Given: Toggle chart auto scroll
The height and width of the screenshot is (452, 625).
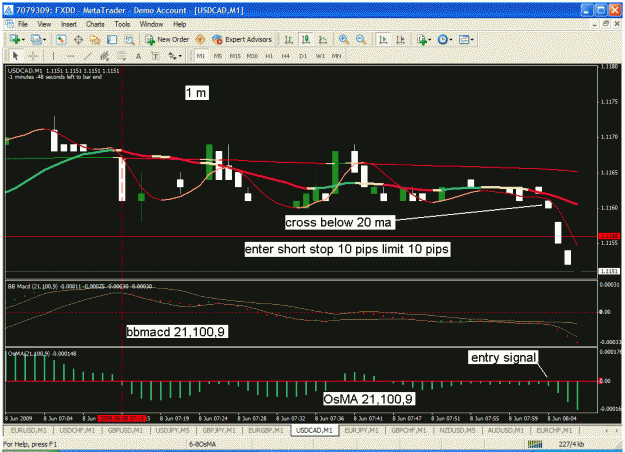Looking at the screenshot, I should pyautogui.click(x=383, y=39).
